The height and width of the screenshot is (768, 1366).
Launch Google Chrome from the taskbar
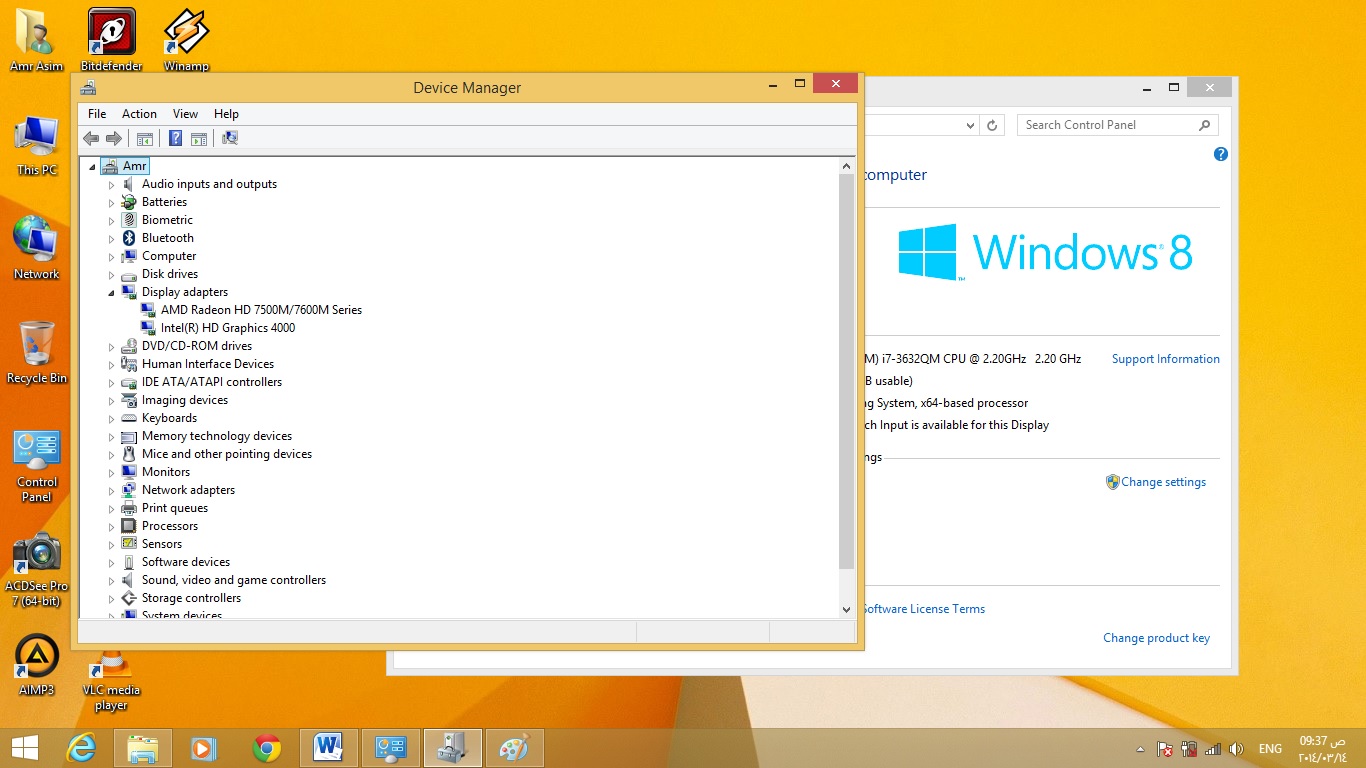click(267, 748)
